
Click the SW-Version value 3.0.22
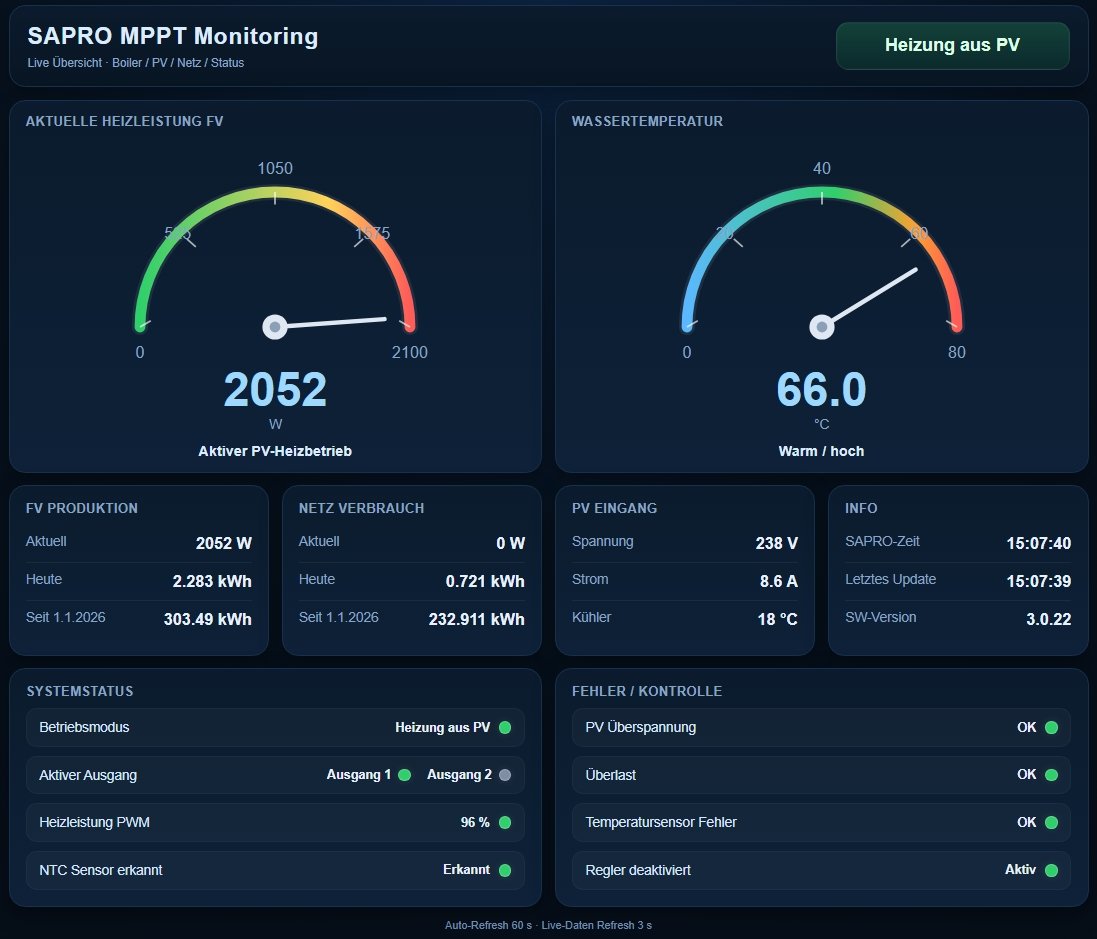click(1049, 619)
